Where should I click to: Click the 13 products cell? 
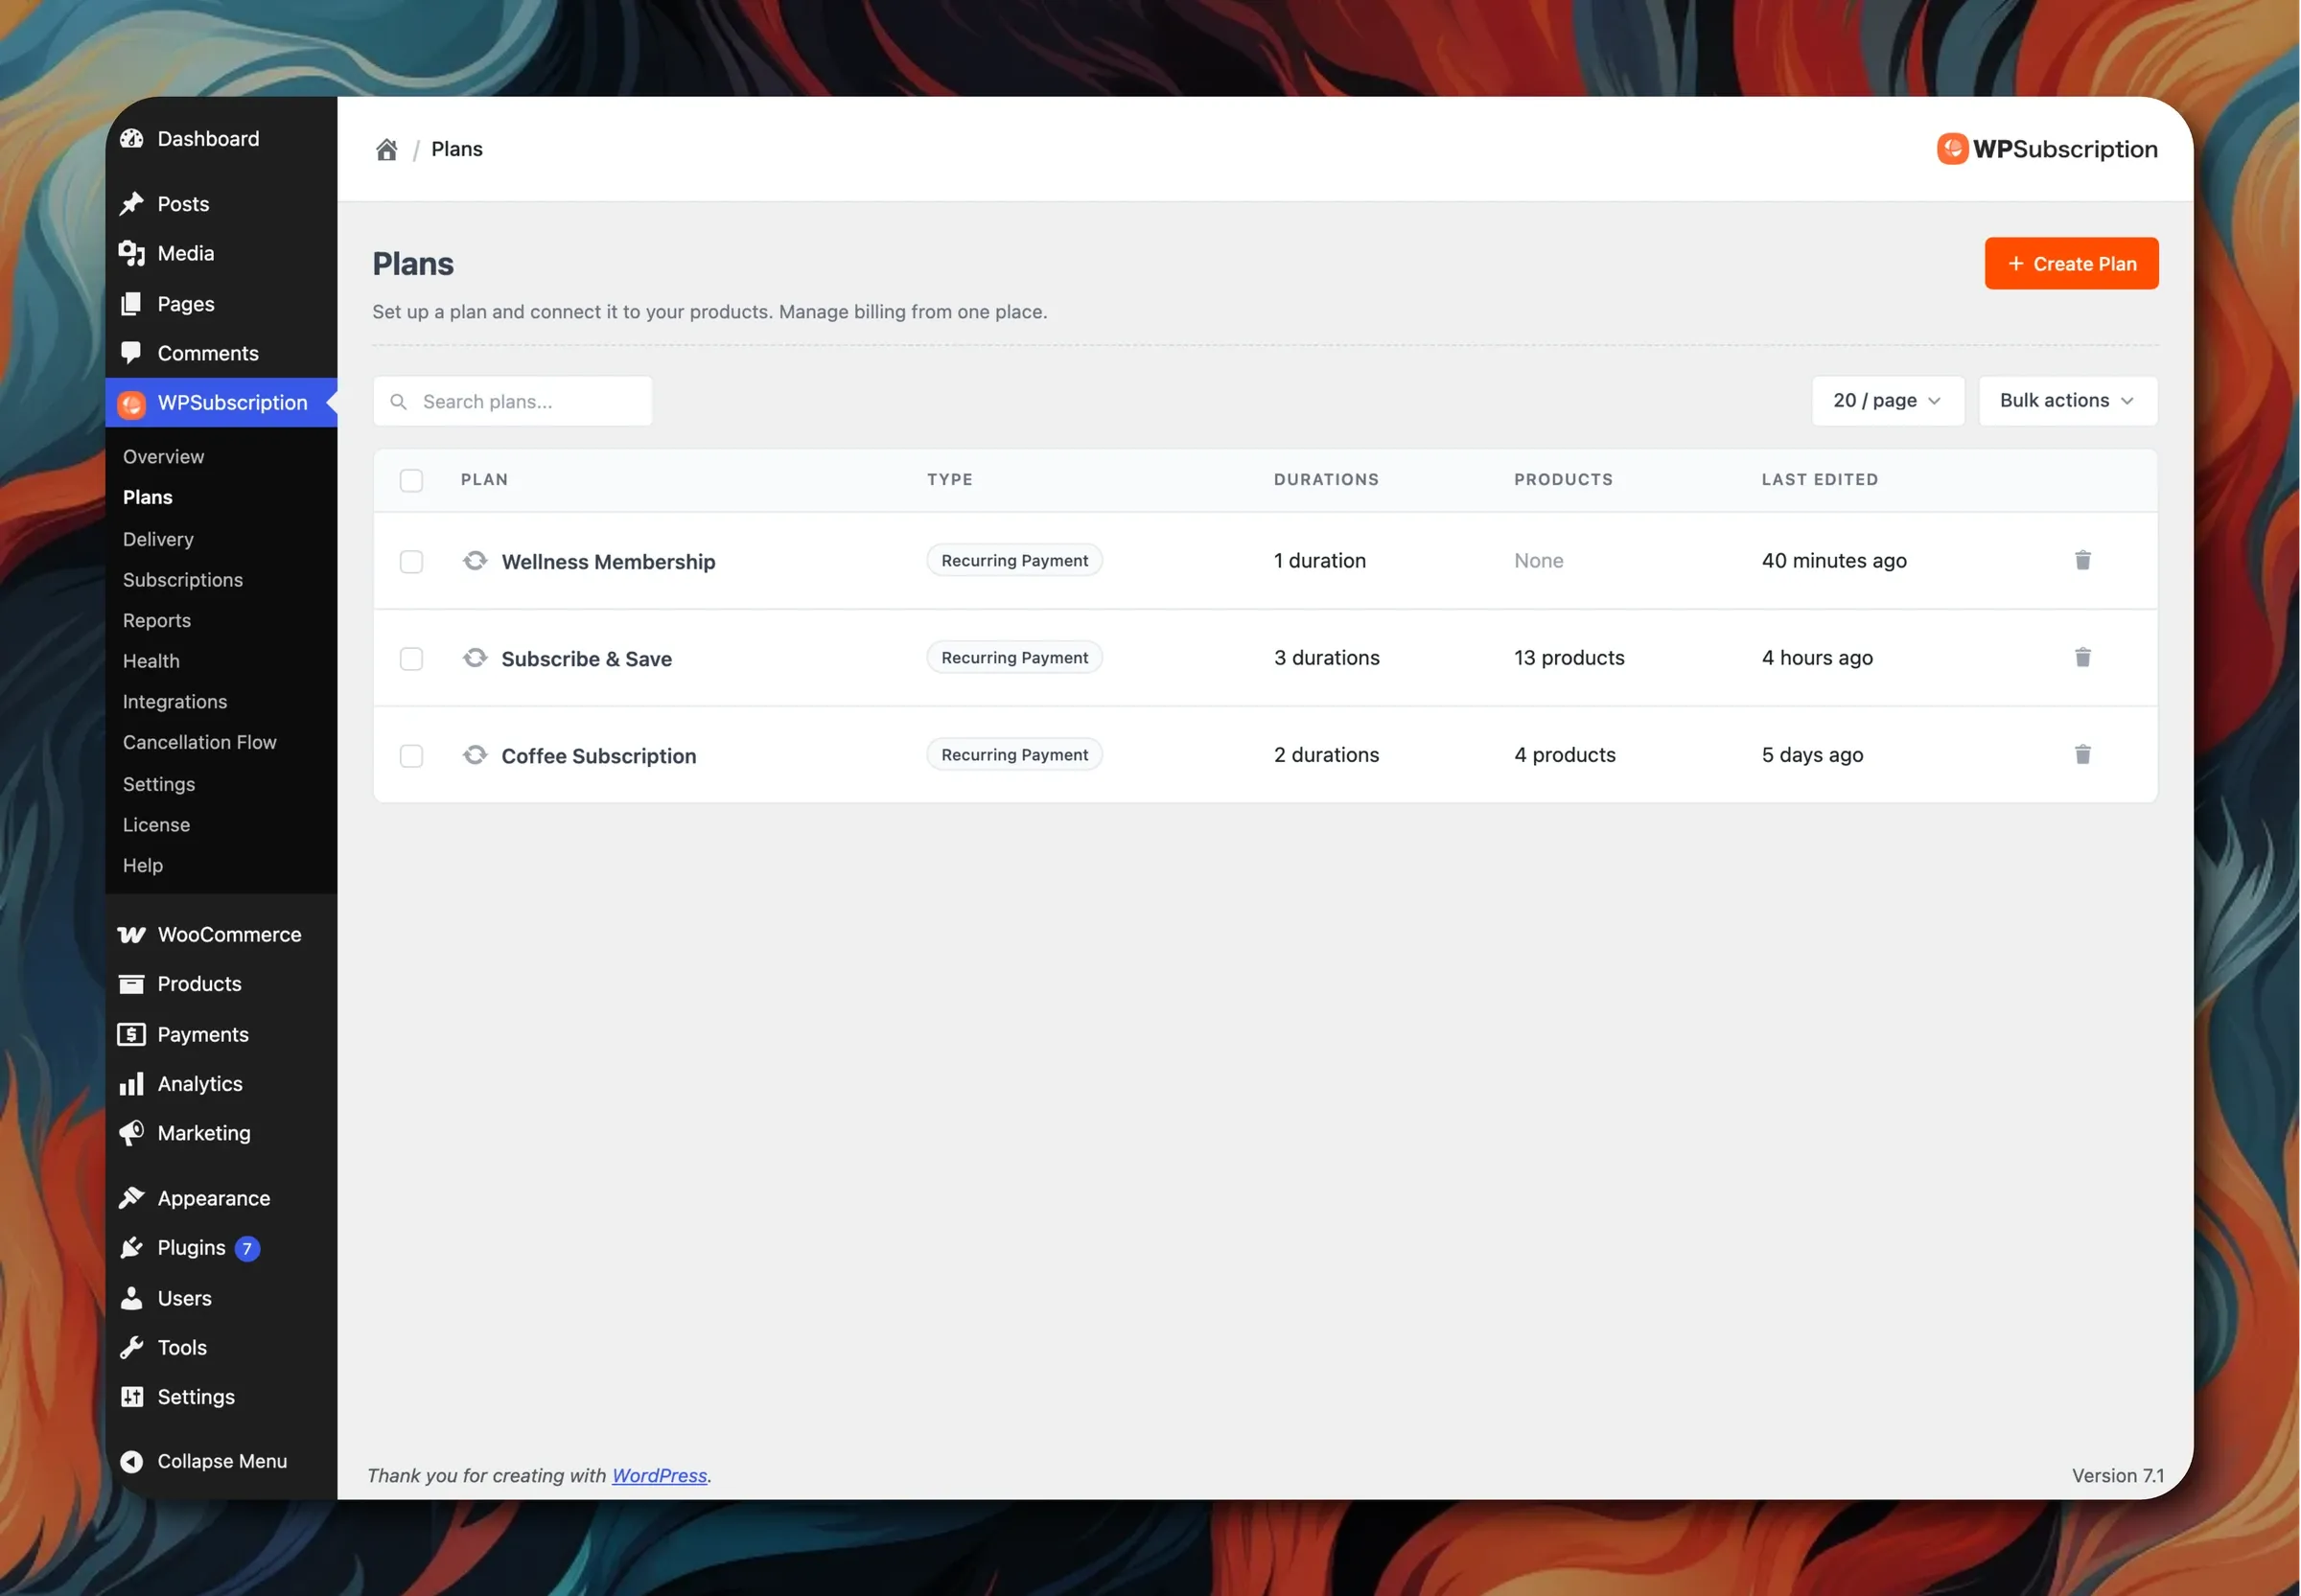[1568, 657]
